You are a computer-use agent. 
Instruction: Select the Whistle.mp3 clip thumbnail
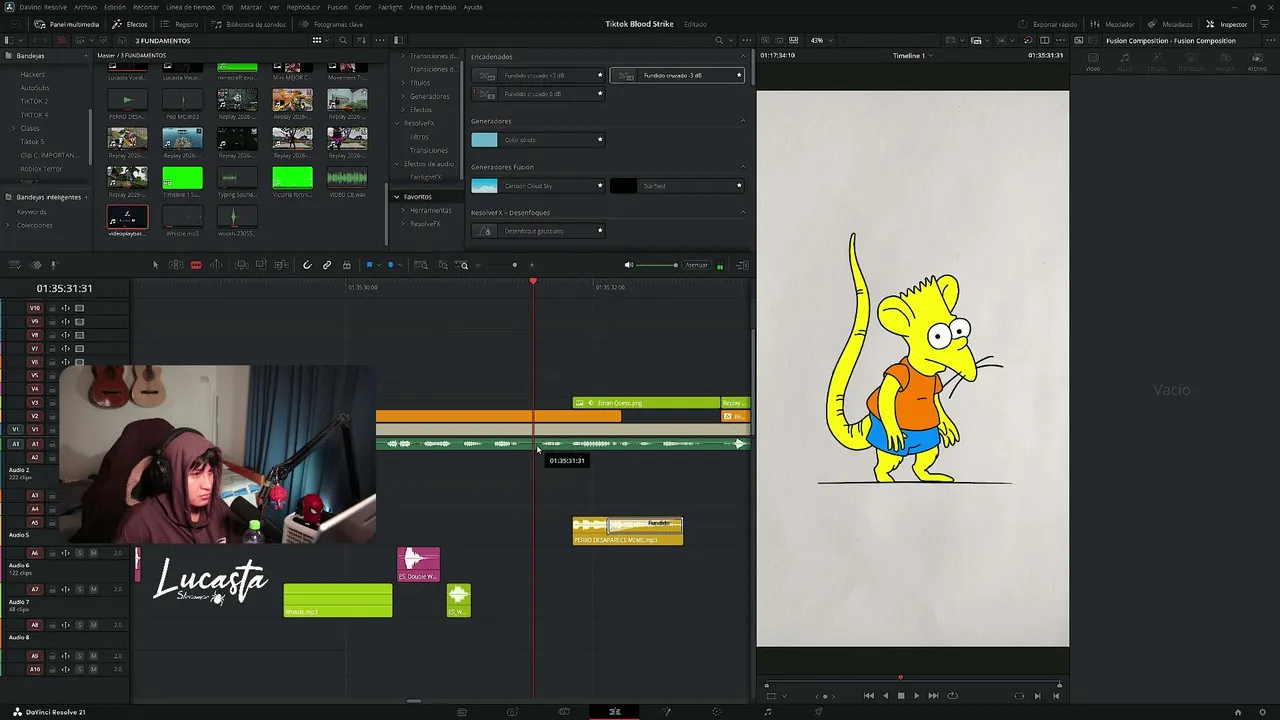coord(182,216)
